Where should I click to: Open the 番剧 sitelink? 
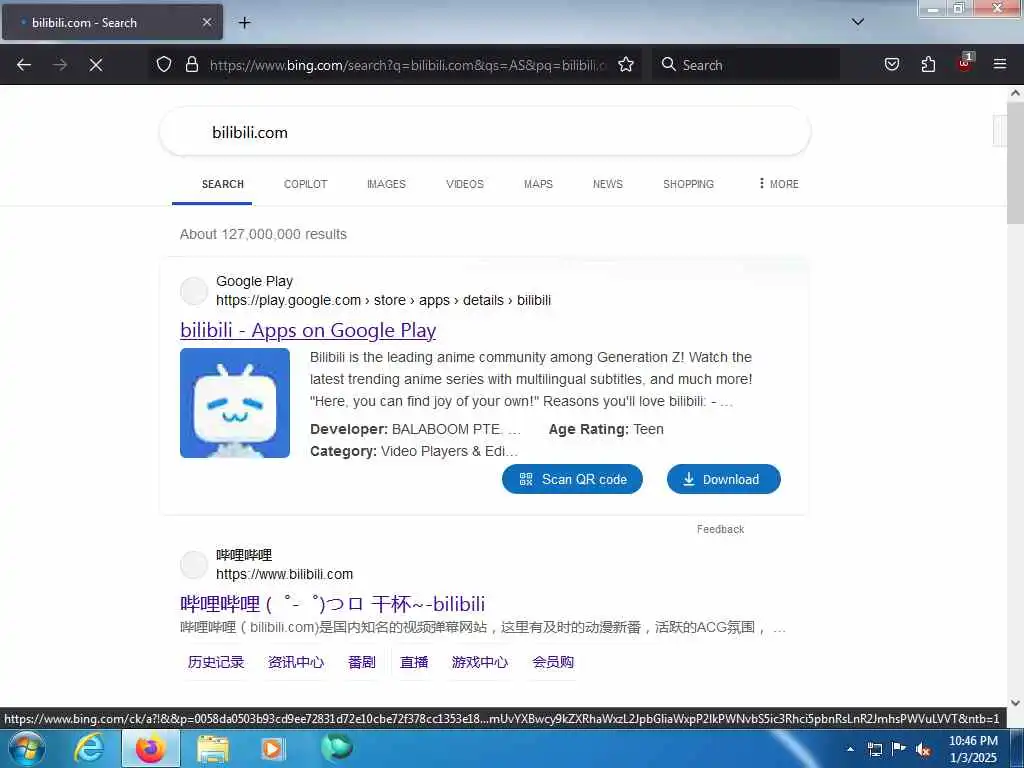362,662
